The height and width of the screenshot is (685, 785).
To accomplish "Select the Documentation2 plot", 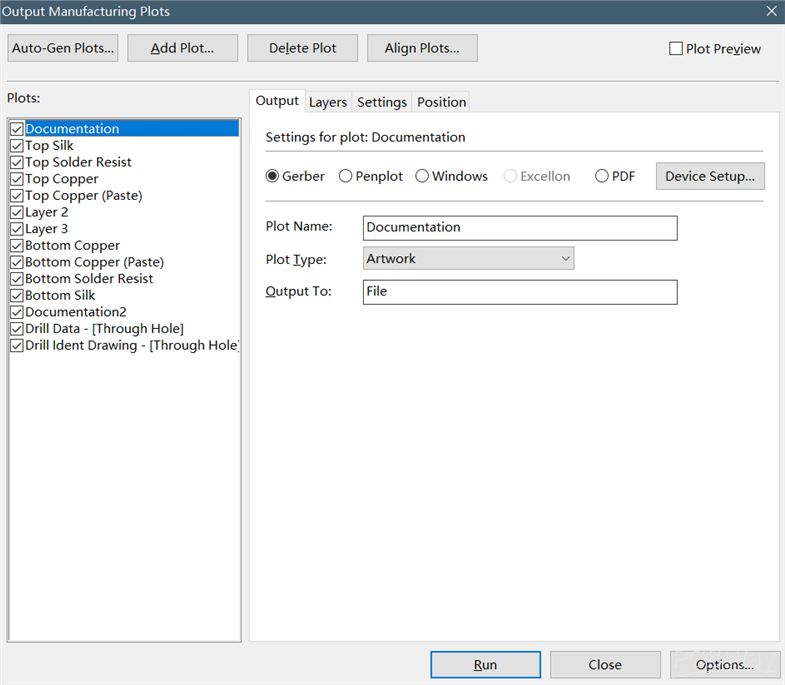I will pos(76,312).
